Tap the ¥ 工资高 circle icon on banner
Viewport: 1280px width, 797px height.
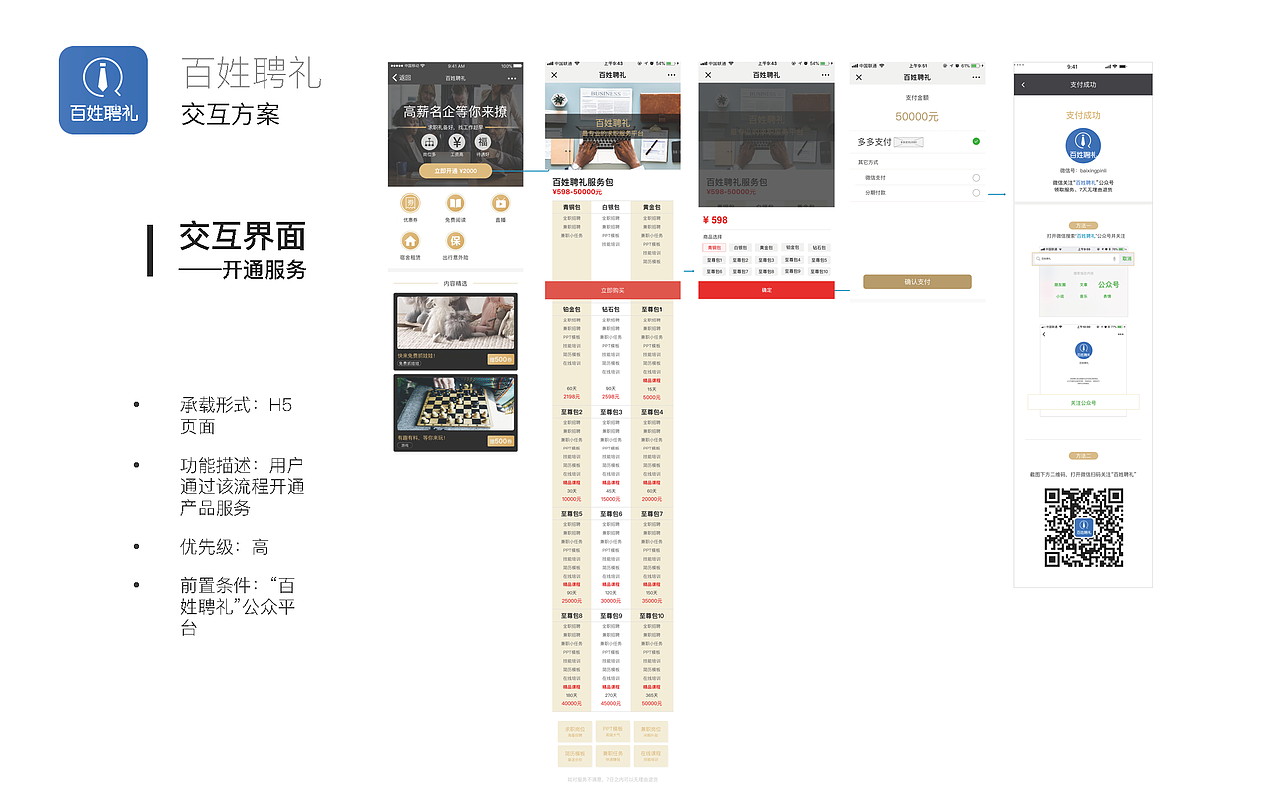(x=456, y=142)
